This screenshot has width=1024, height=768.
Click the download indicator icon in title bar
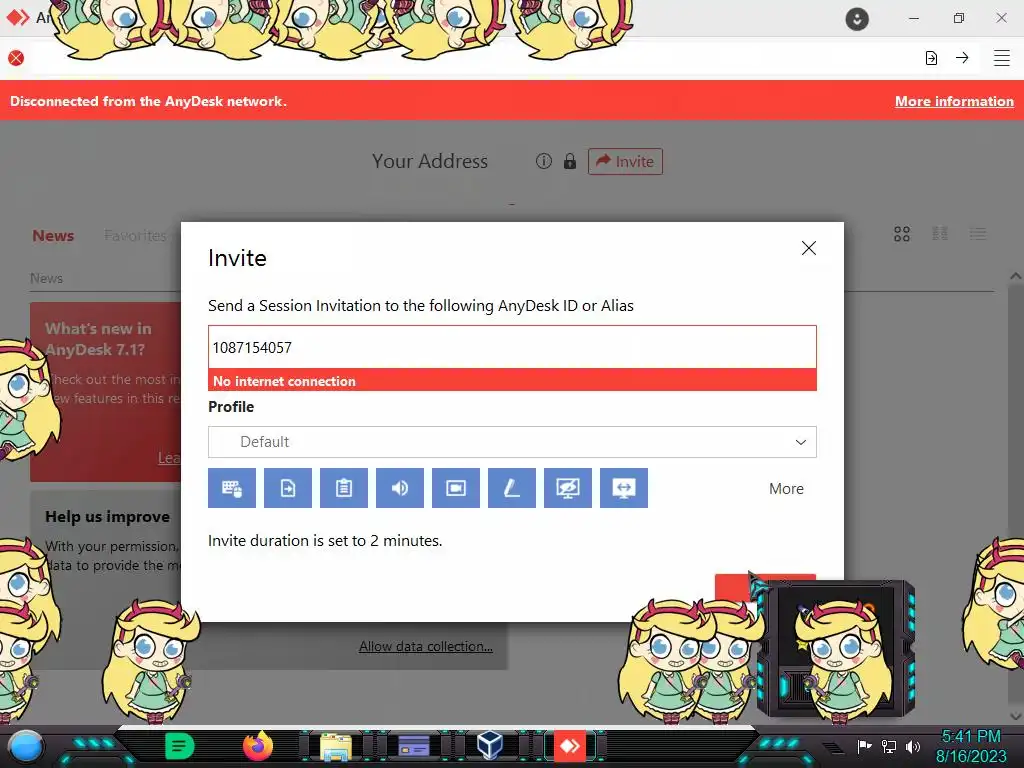point(857,19)
